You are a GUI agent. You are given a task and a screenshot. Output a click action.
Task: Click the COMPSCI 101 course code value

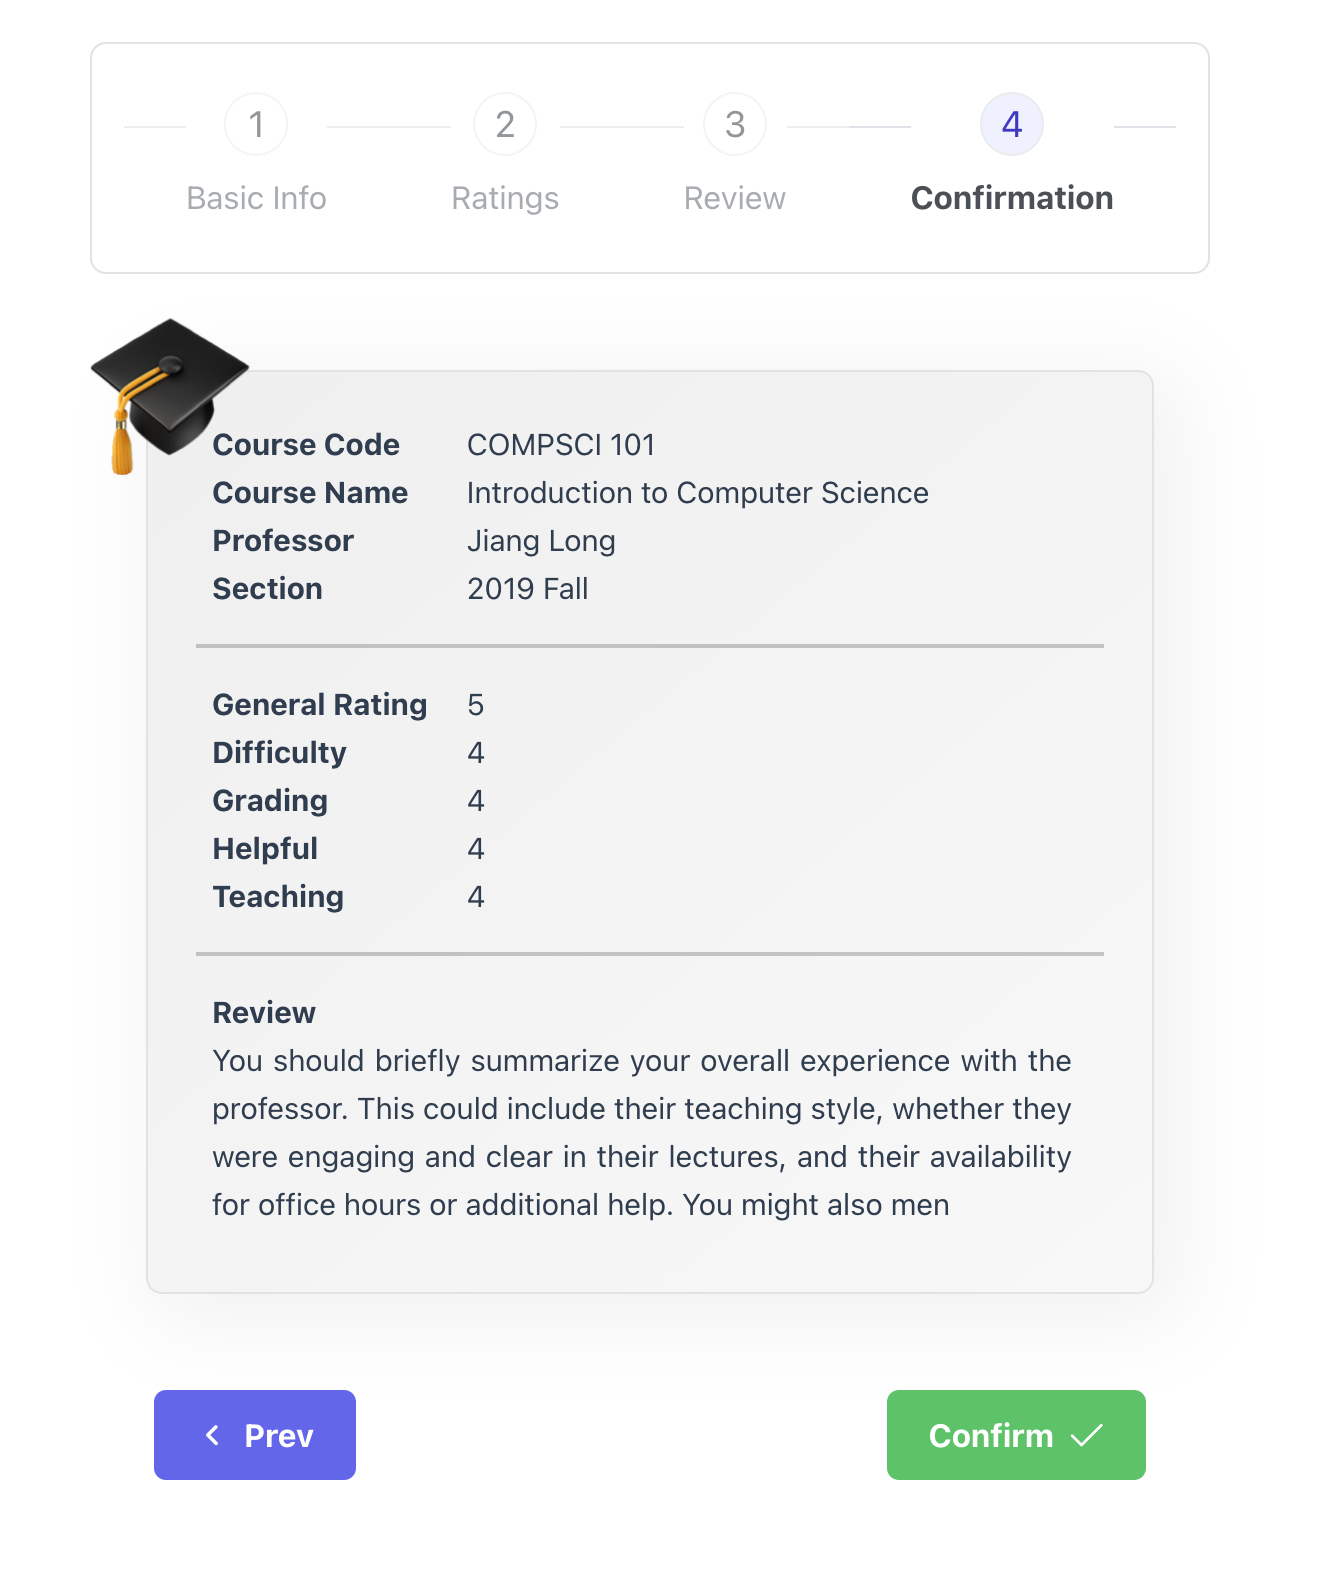(561, 445)
